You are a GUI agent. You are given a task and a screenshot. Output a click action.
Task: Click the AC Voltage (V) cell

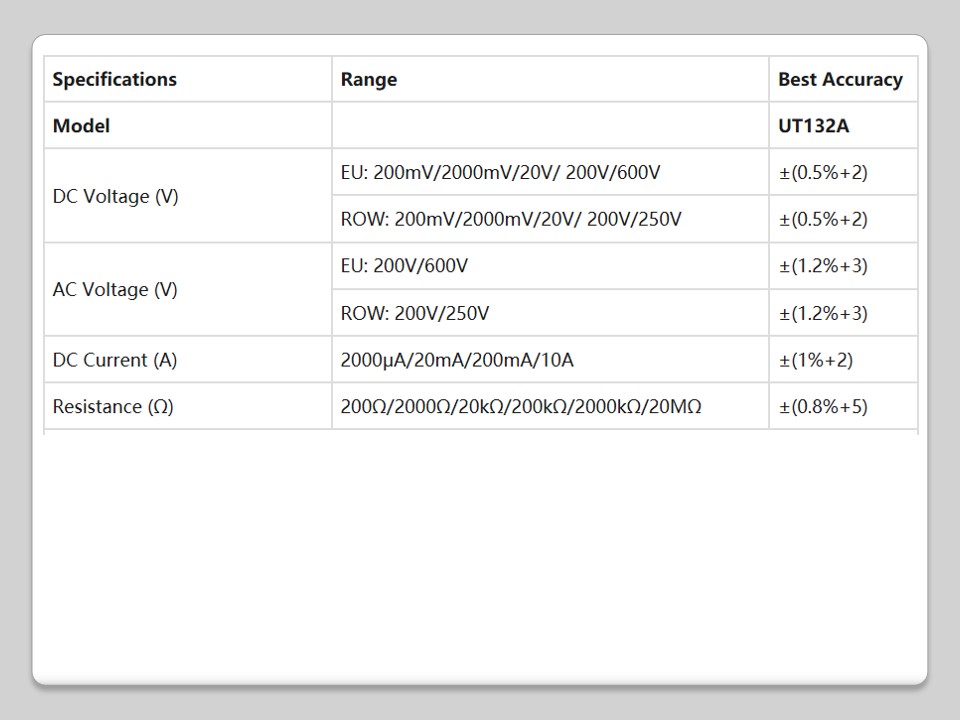(x=115, y=290)
